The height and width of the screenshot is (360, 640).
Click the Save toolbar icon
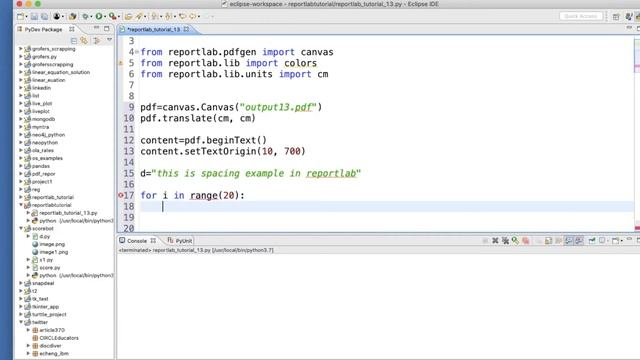(34, 16)
